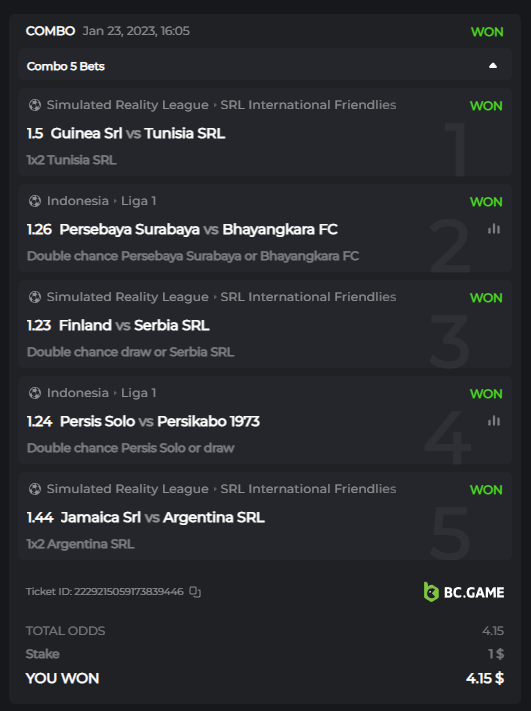Click Liga 1 breadcrumb on Persis Solo bet
531x711 pixels.
pyautogui.click(x=138, y=393)
